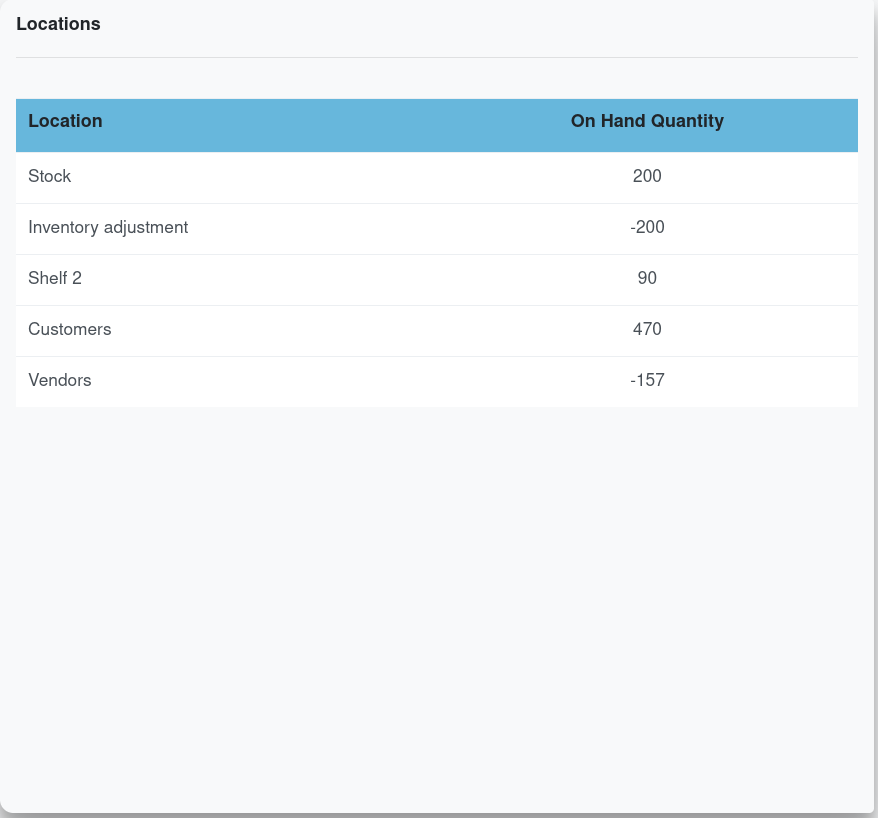Sort by On Hand Quantity column header
The height and width of the screenshot is (818, 878).
pyautogui.click(x=647, y=121)
